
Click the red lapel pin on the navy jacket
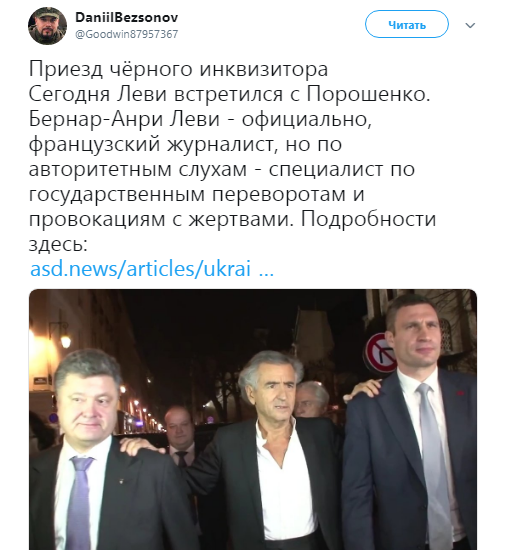(460, 393)
